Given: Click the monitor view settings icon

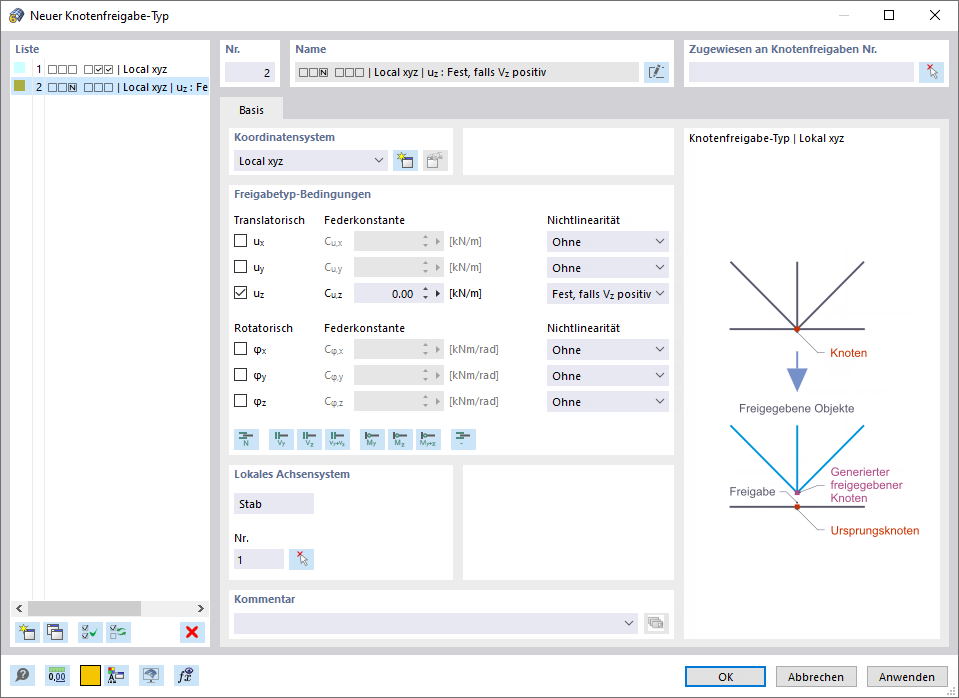Looking at the screenshot, I should pos(151,675).
